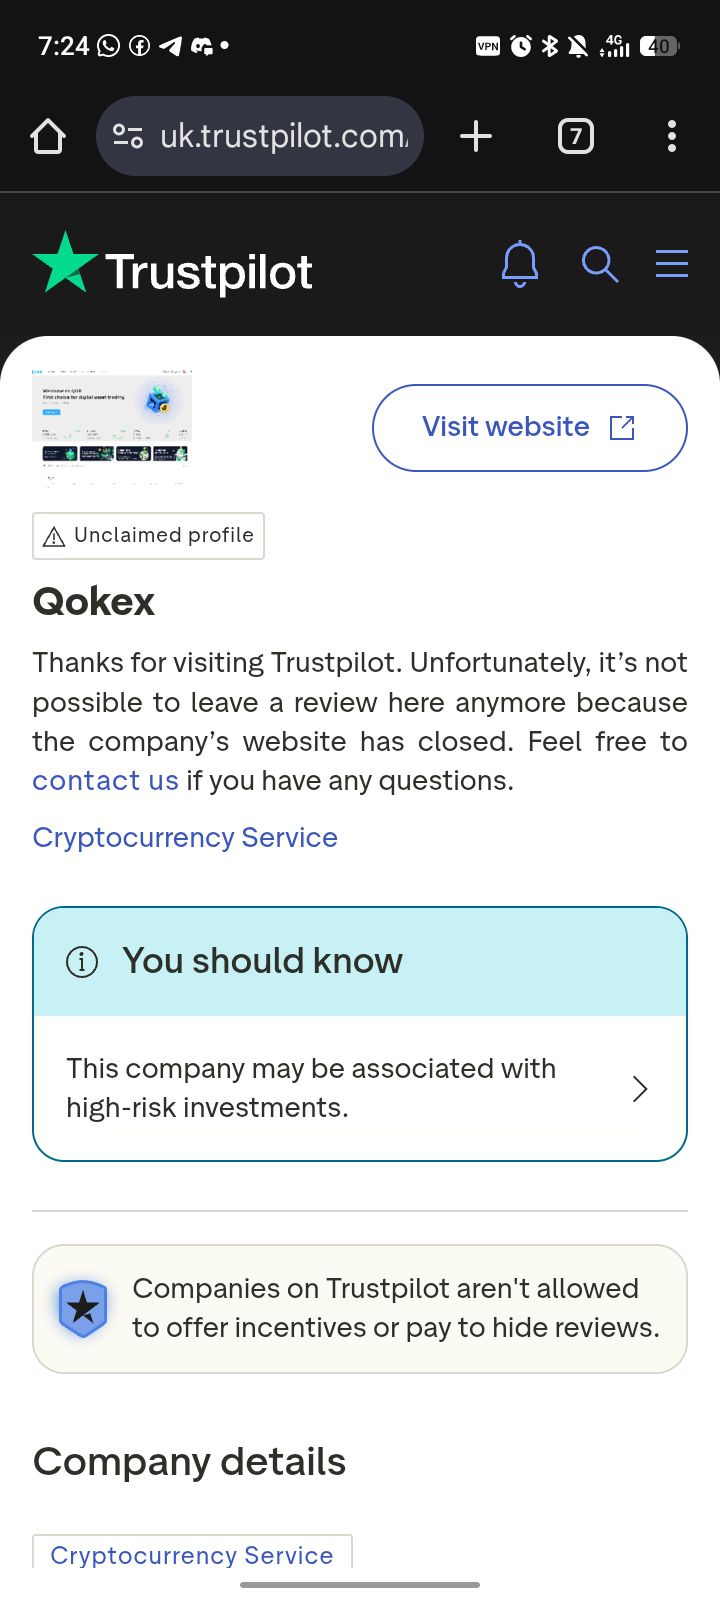This screenshot has width=720, height=1600.
Task: Tap the Unclaimed profile badge
Action: tap(148, 536)
